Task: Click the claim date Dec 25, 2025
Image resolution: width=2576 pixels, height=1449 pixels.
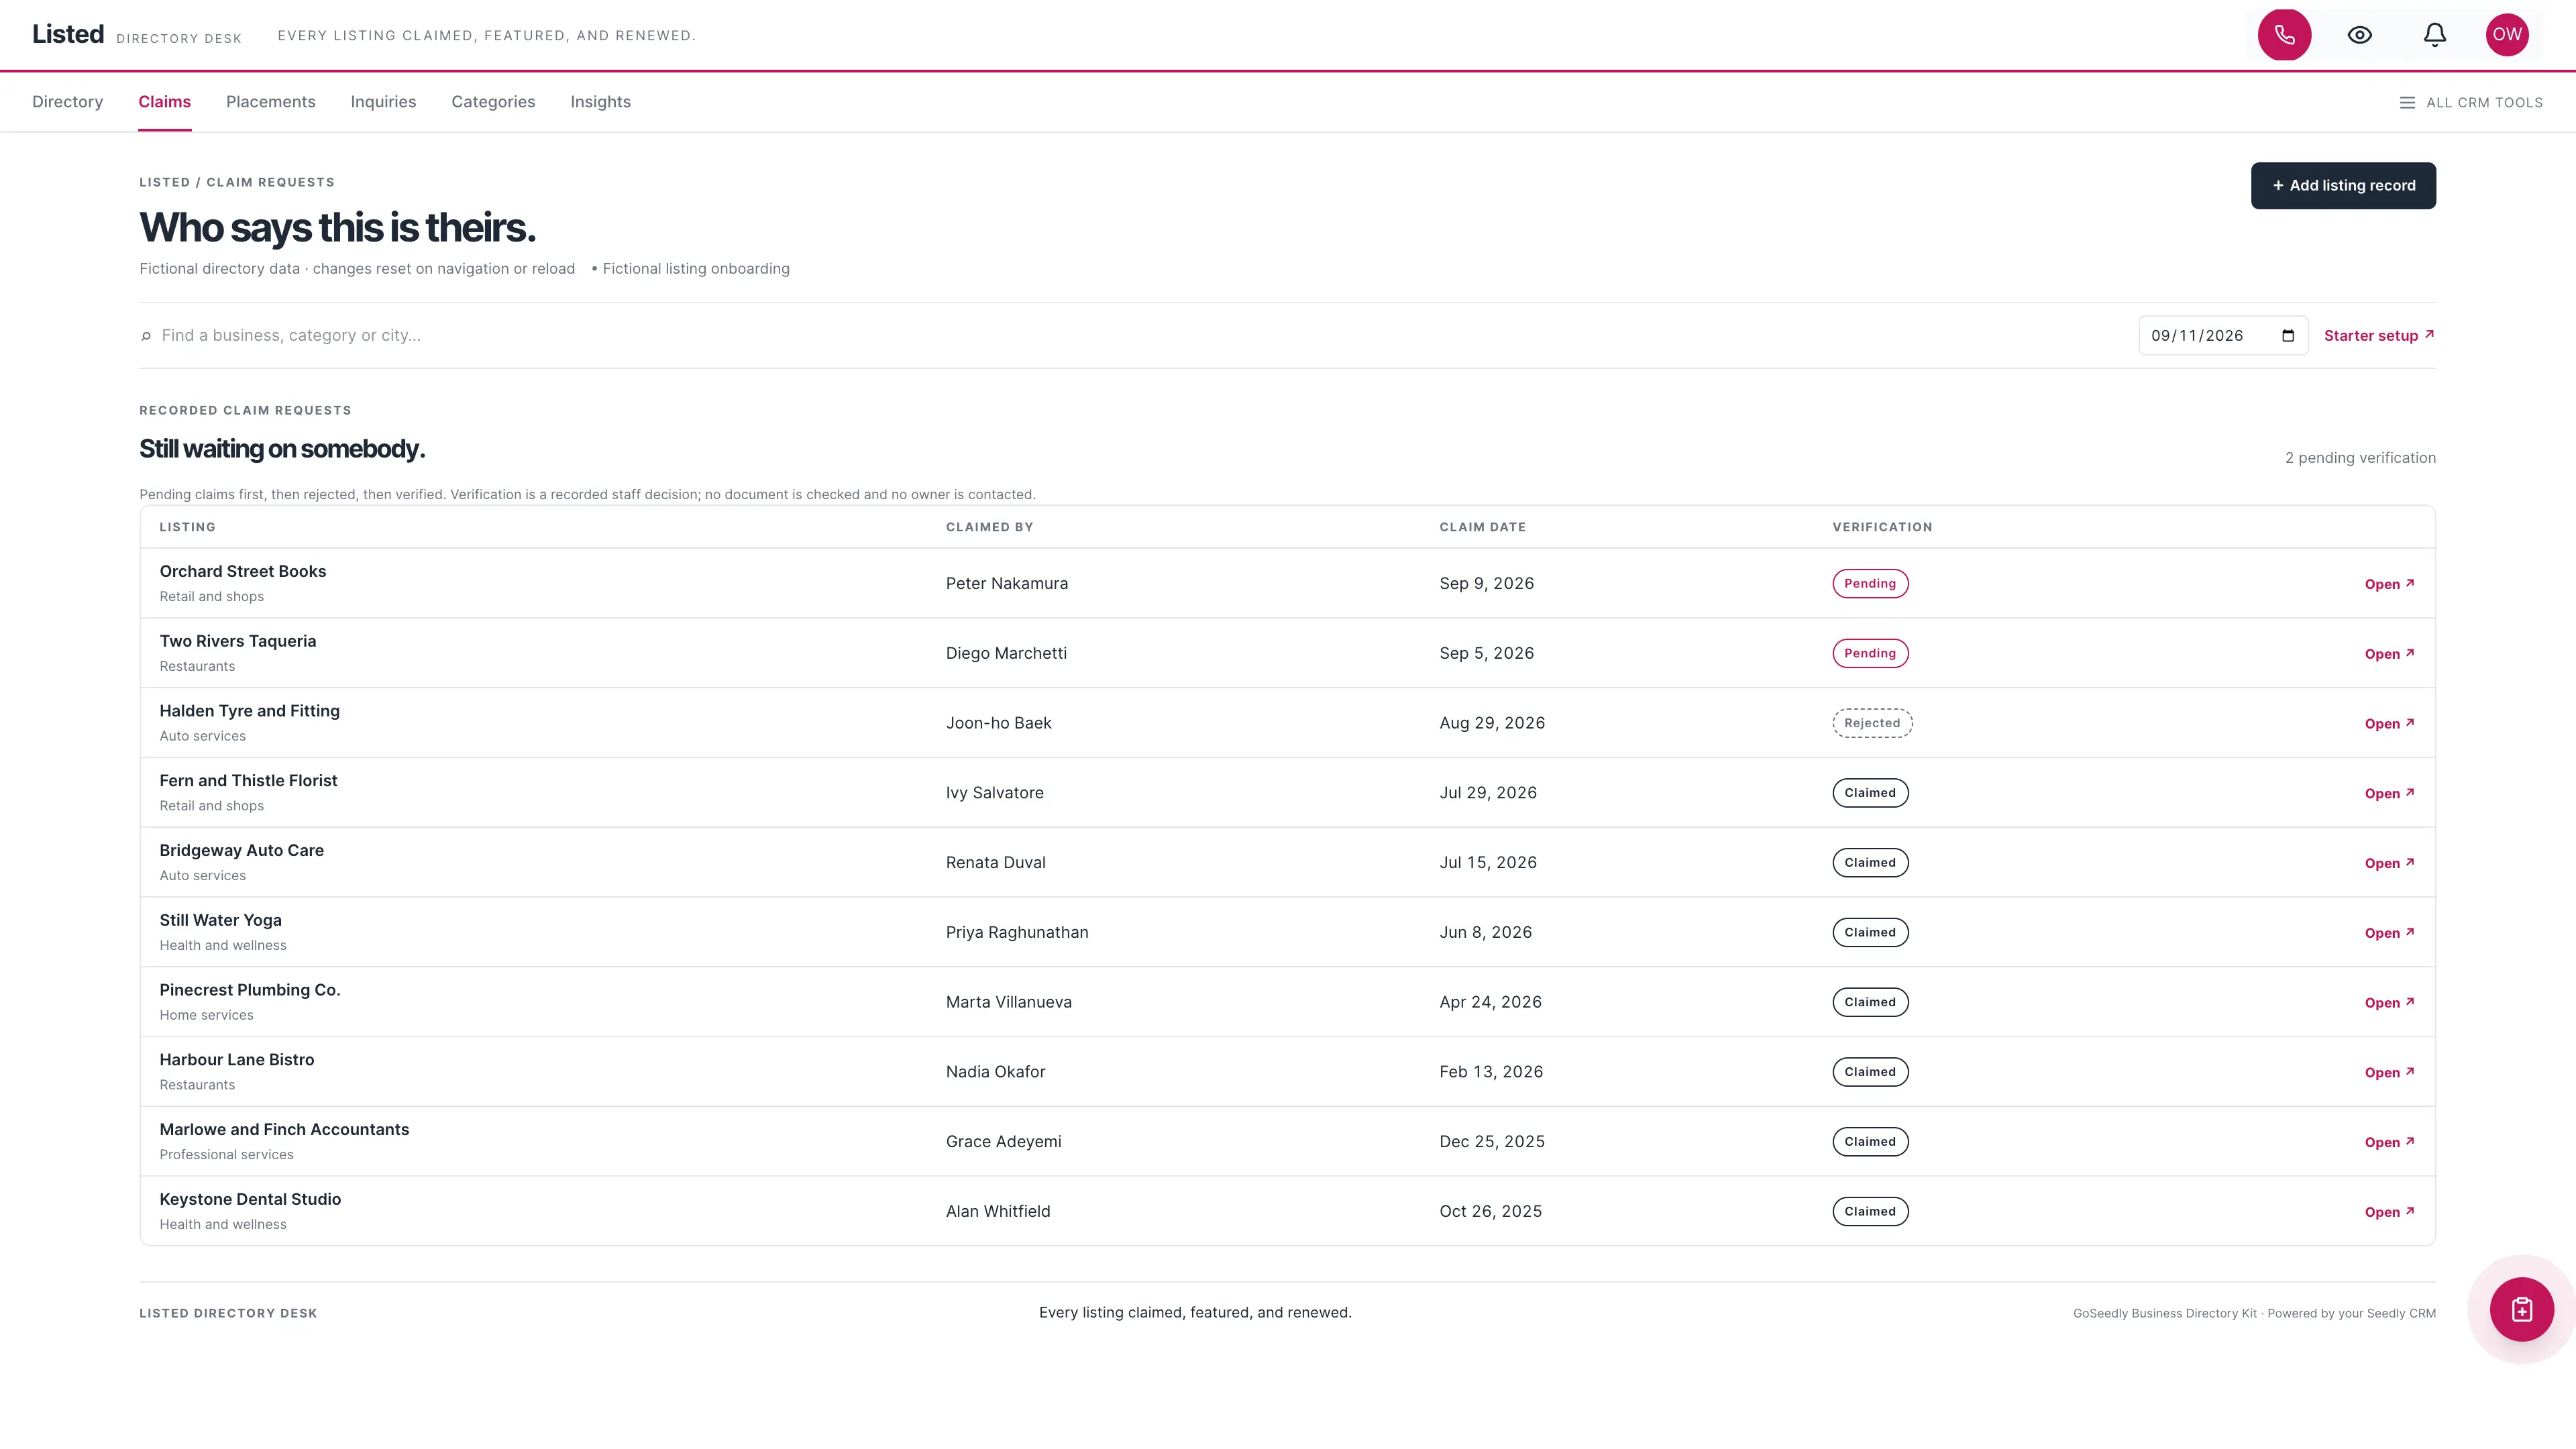Action: tap(1491, 1141)
